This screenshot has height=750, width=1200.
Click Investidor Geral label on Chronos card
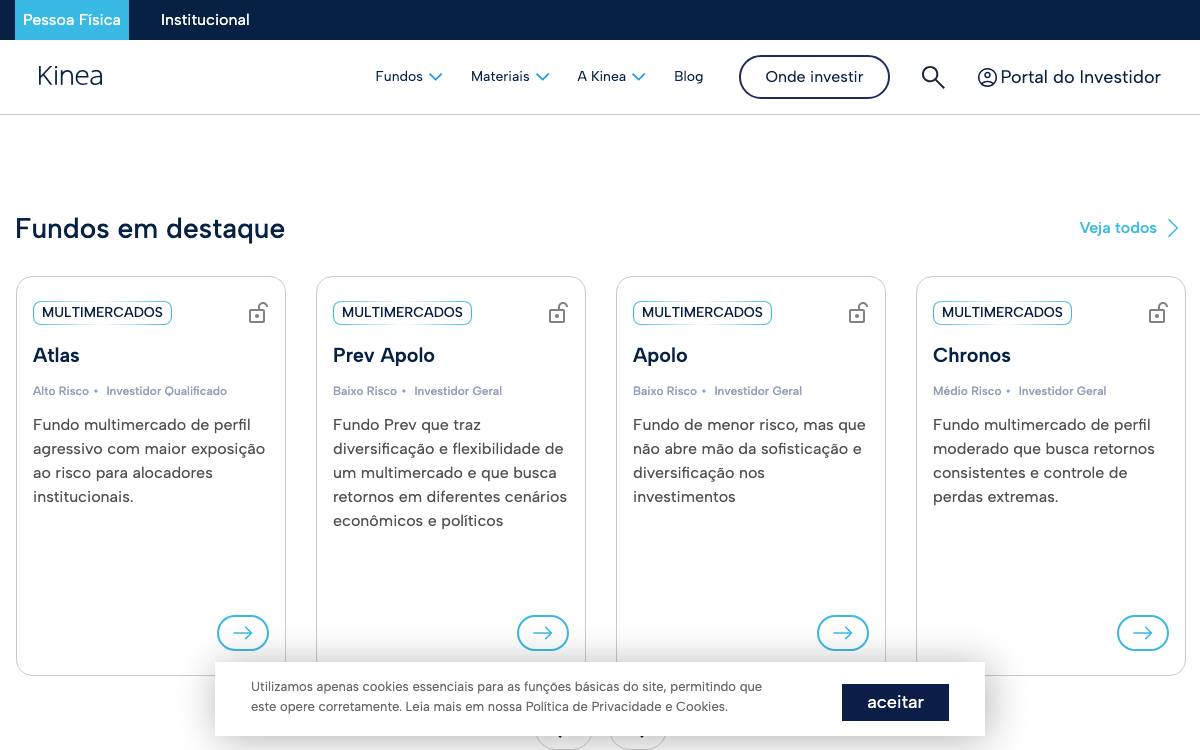pos(1062,391)
